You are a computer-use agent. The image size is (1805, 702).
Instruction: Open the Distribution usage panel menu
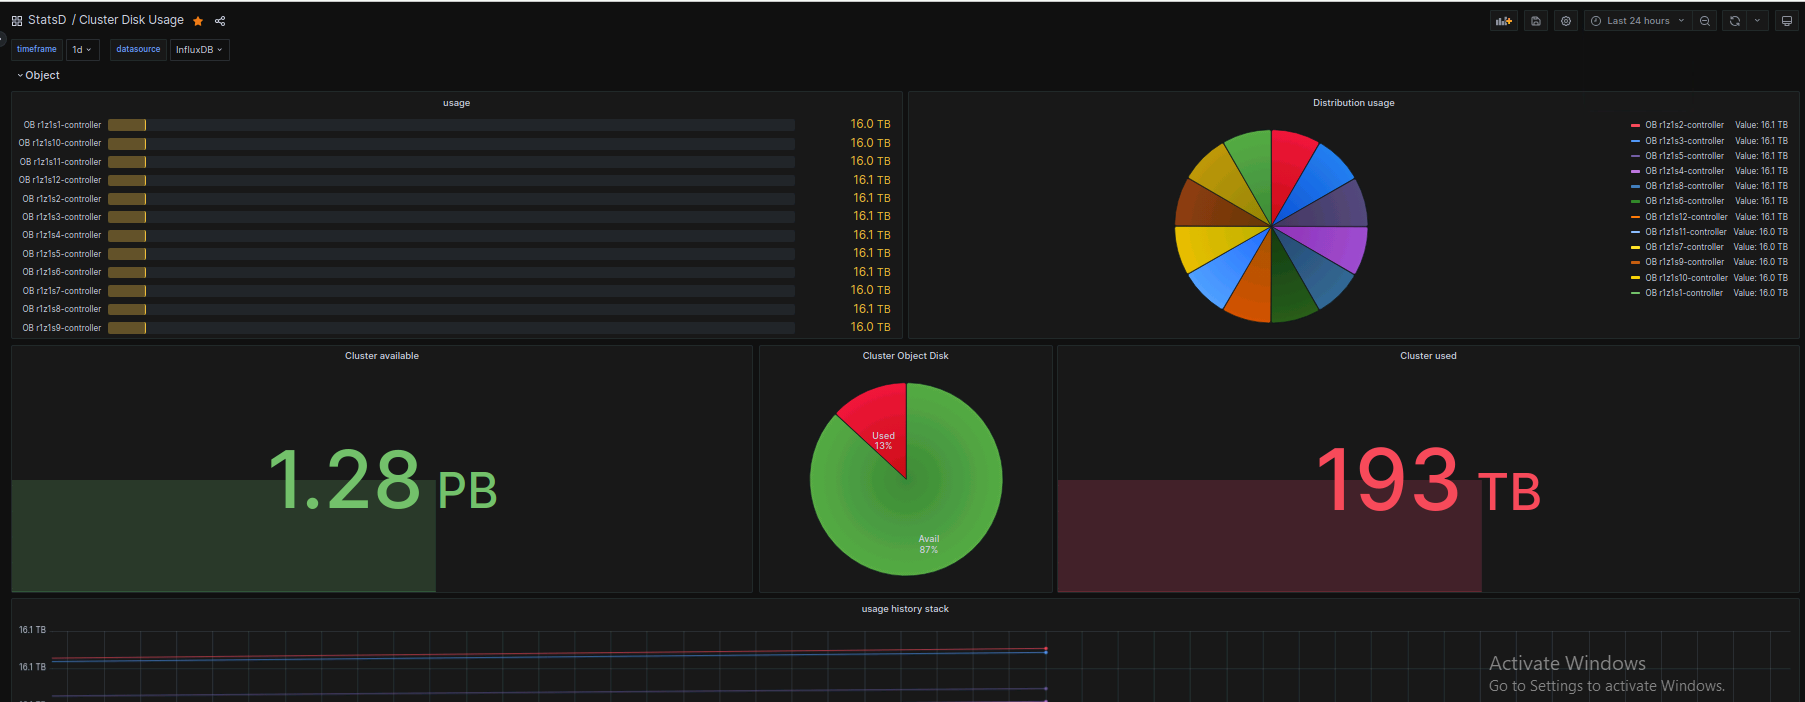tap(1353, 103)
